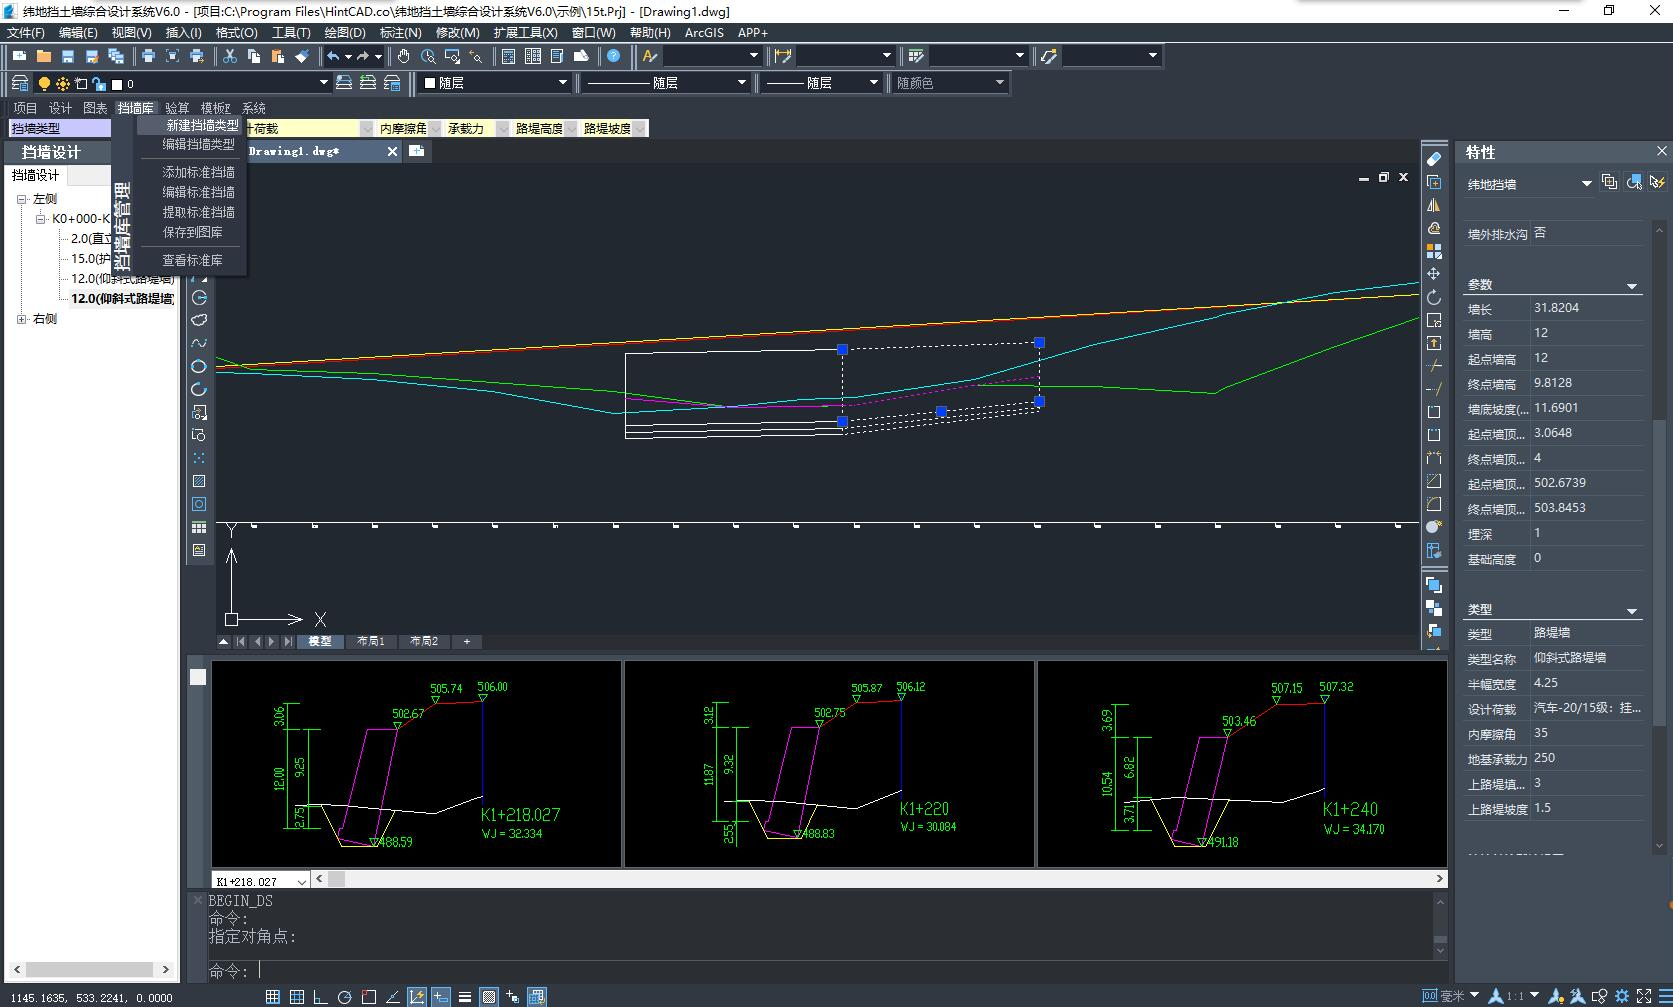The height and width of the screenshot is (1007, 1673).
Task: Click the Match Properties brush icon
Action: coord(302,56)
